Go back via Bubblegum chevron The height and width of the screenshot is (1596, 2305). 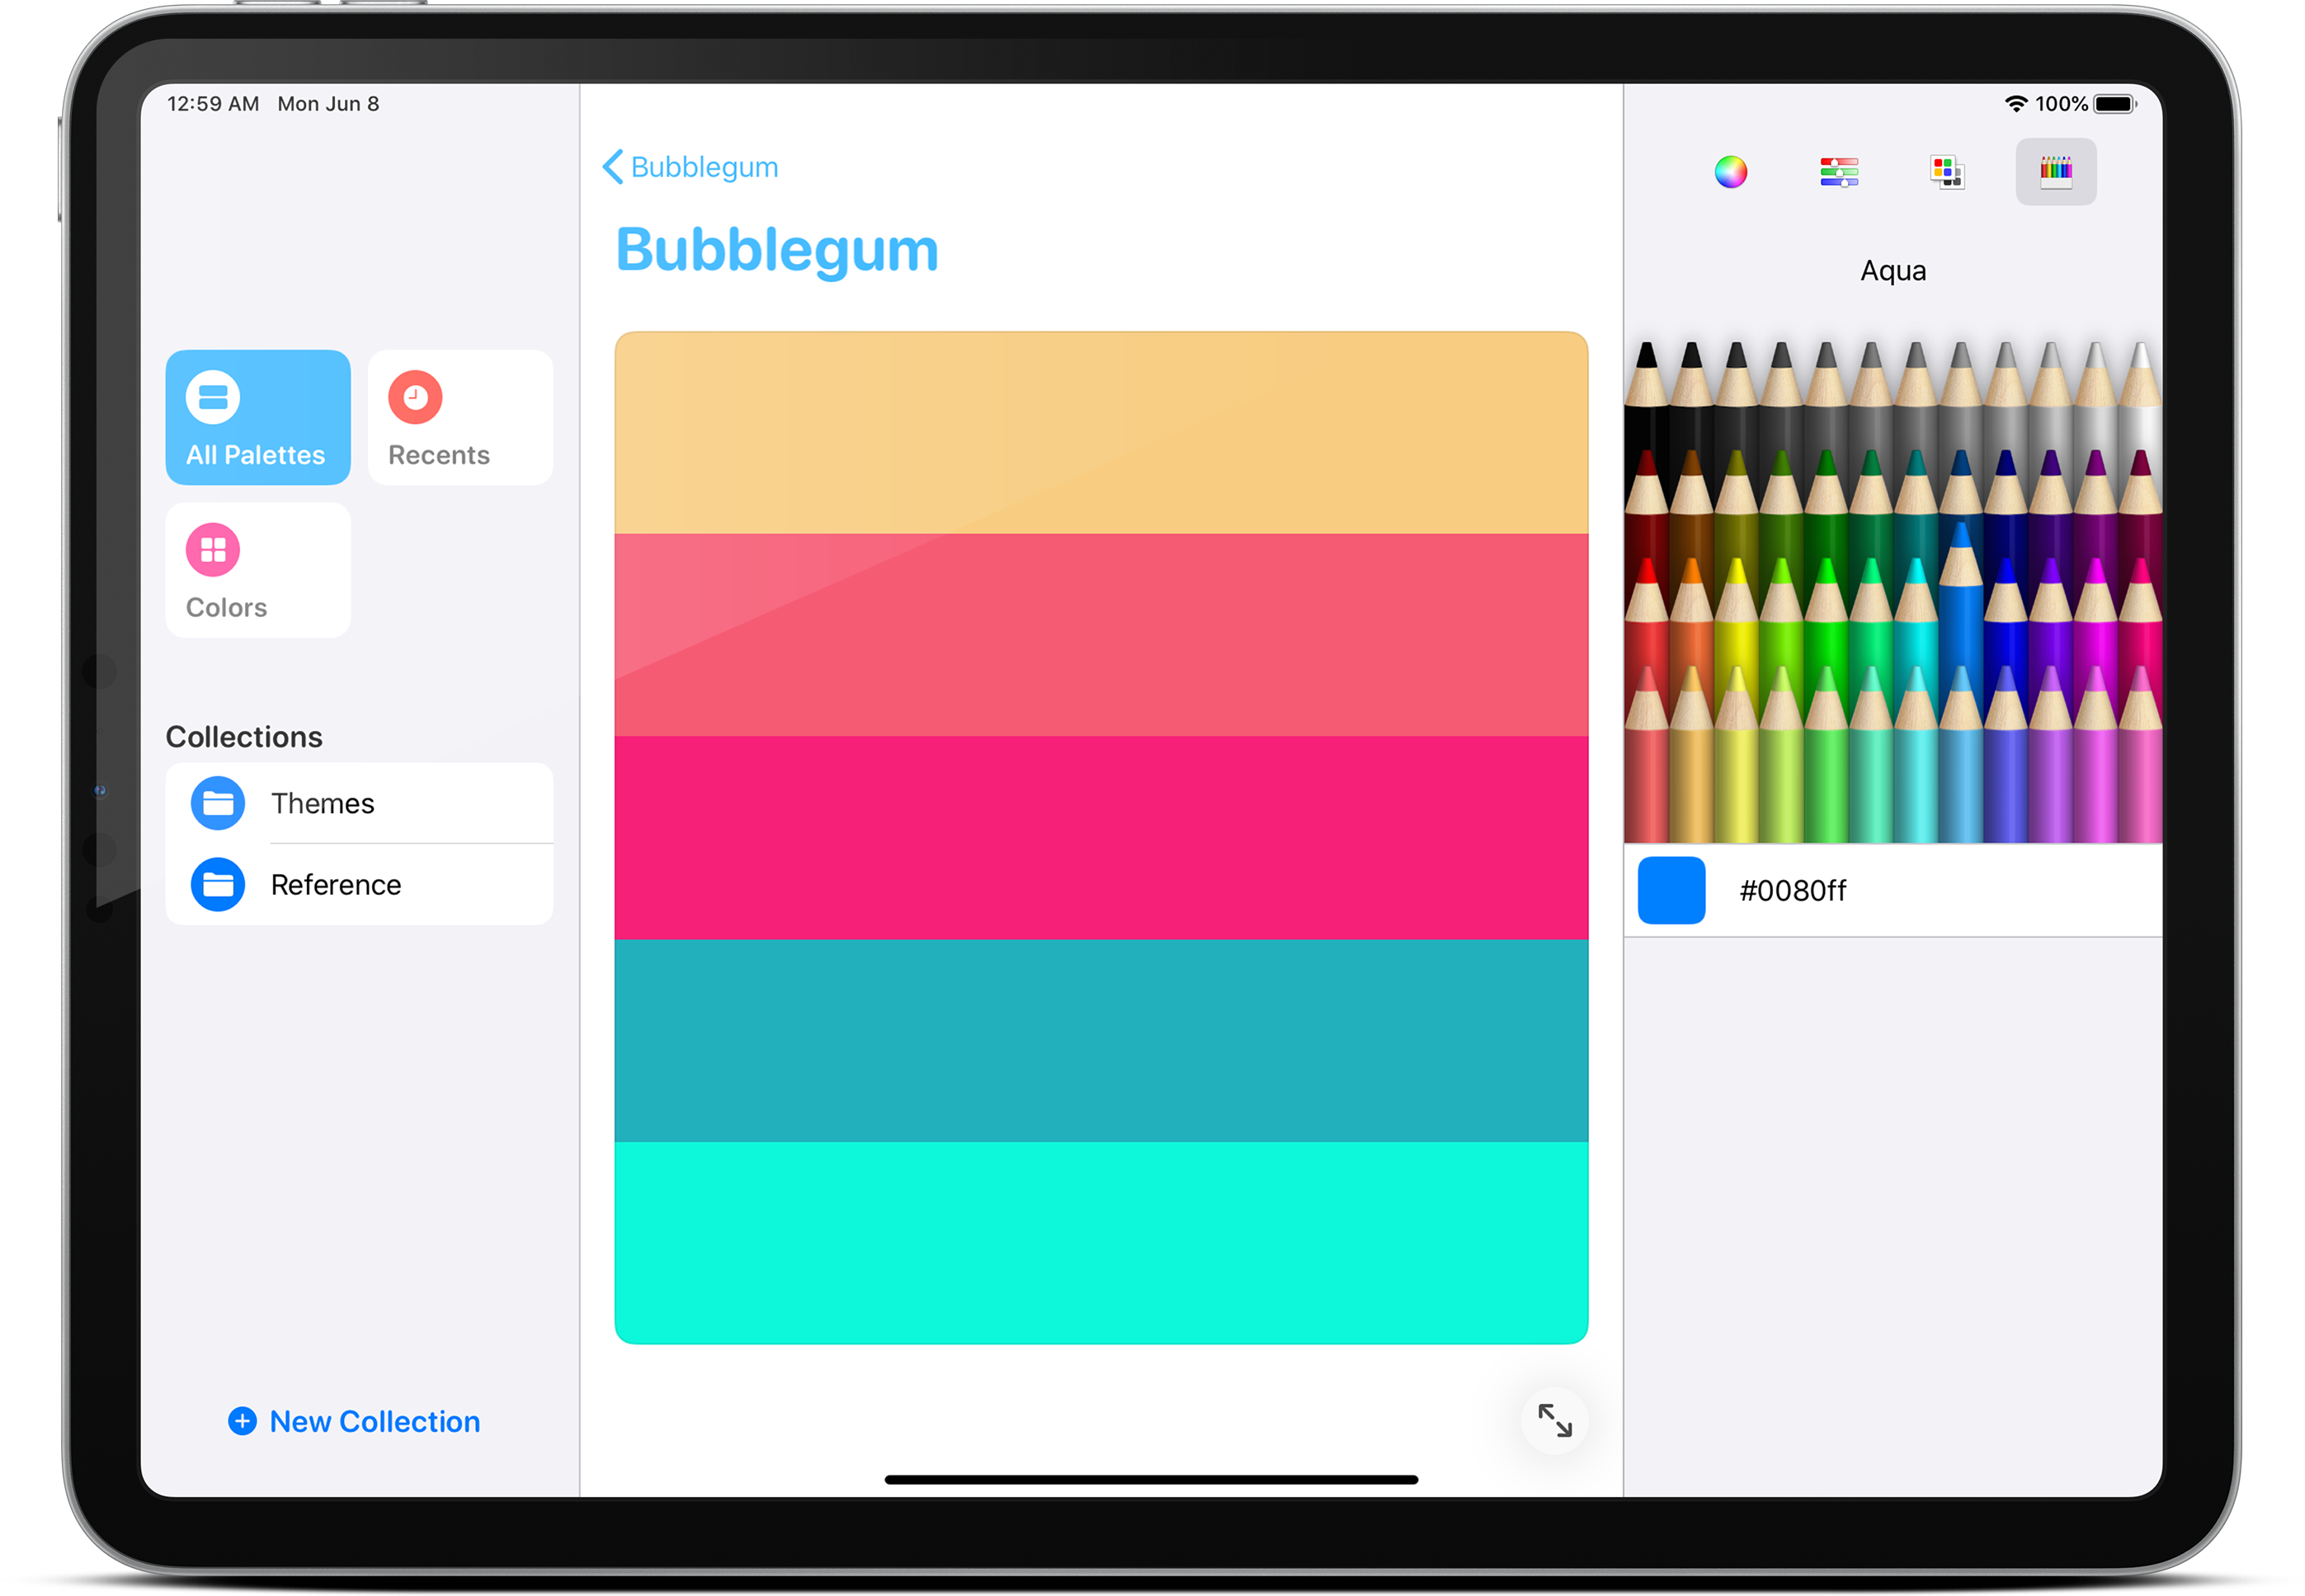coord(613,167)
